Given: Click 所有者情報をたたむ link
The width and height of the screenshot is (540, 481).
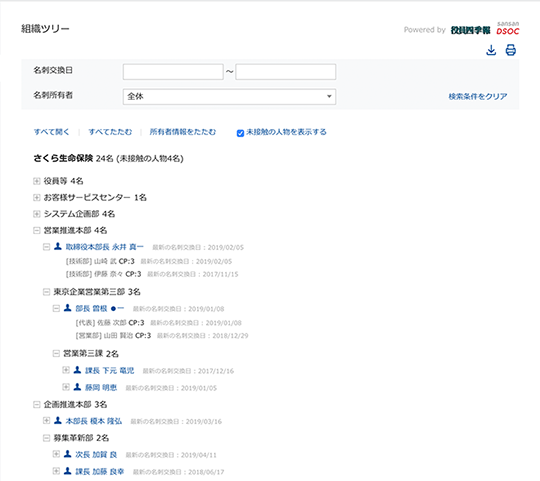Looking at the screenshot, I should click(x=183, y=132).
